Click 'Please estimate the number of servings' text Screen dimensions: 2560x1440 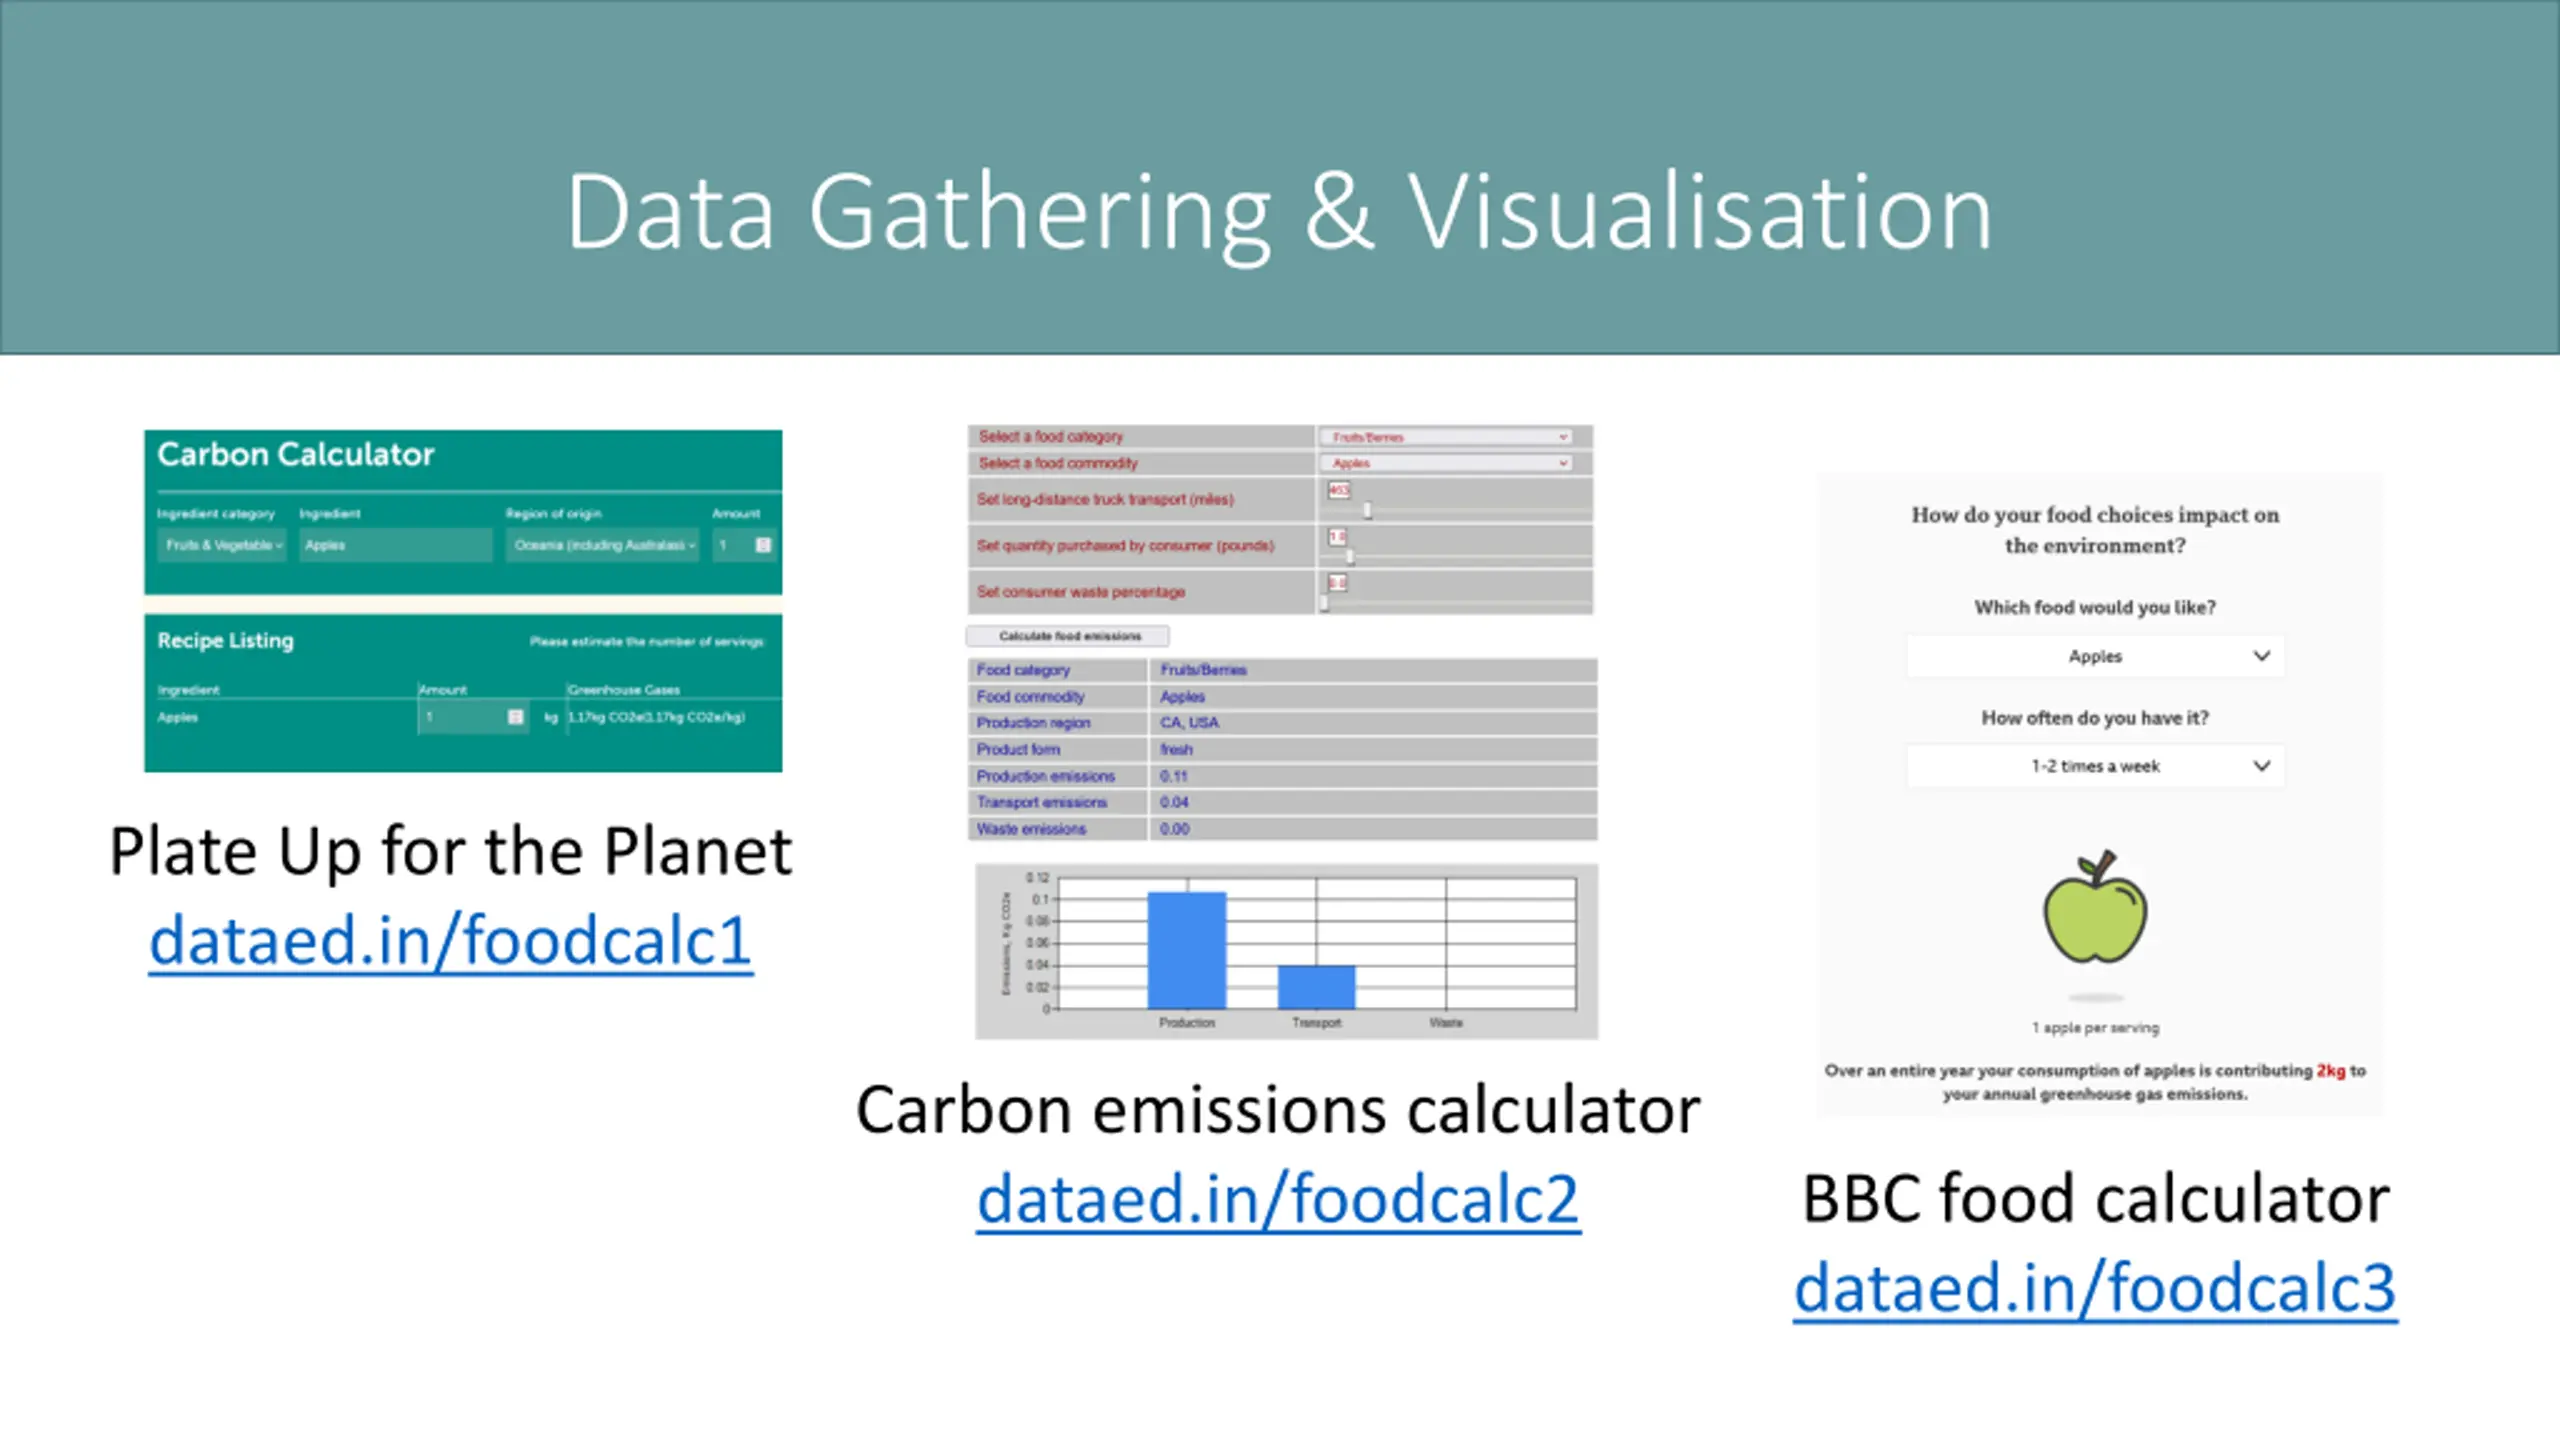tap(647, 642)
